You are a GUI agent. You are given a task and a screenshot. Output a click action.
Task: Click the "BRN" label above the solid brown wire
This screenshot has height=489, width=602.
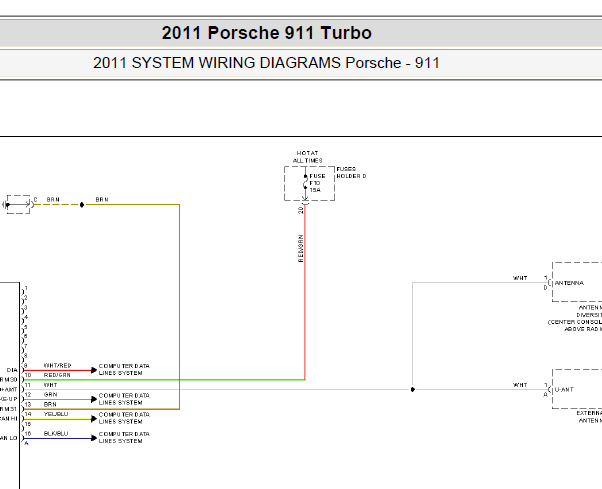102,200
